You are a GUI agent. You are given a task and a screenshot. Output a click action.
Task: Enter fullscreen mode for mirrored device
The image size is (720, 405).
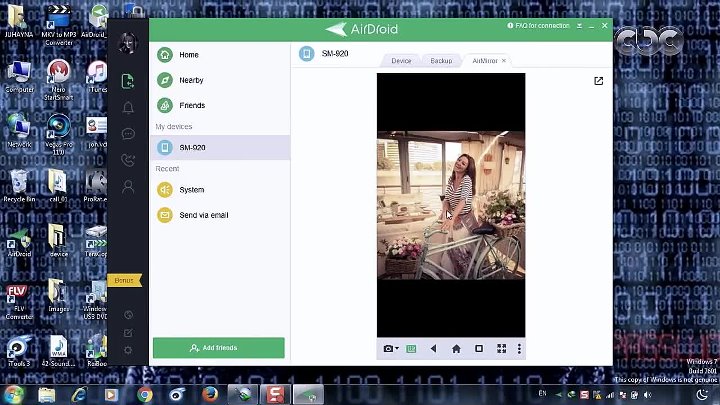coord(501,349)
